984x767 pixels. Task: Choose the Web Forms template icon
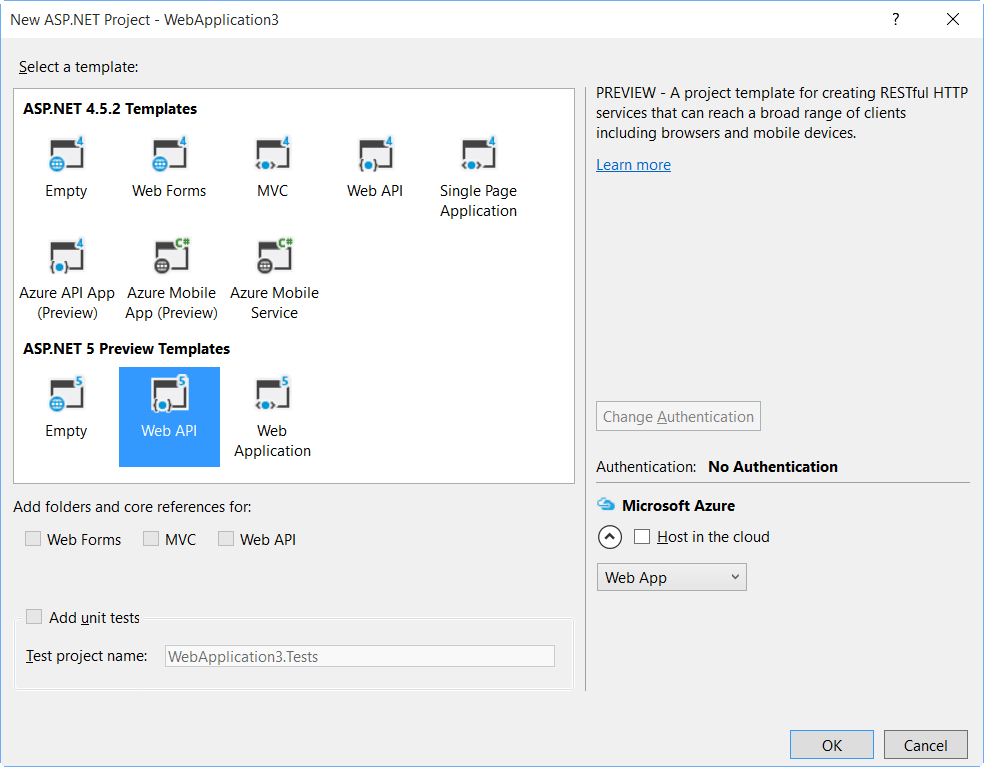(x=169, y=154)
